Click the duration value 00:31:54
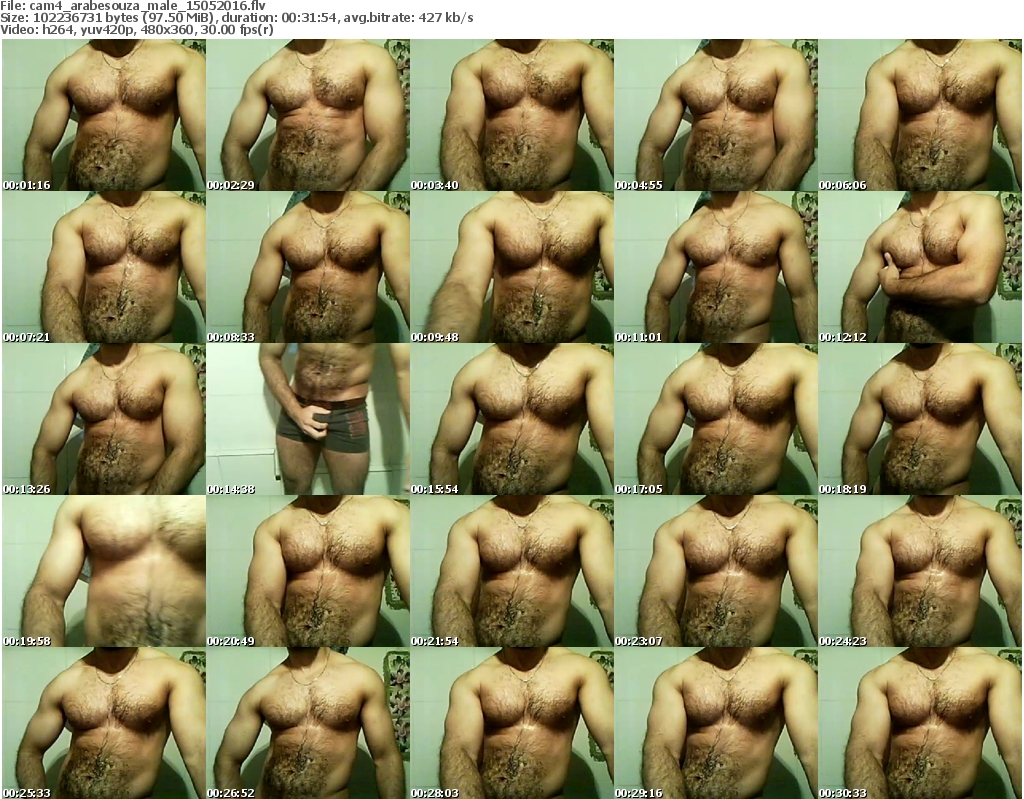This screenshot has height=799, width=1024. pos(310,18)
